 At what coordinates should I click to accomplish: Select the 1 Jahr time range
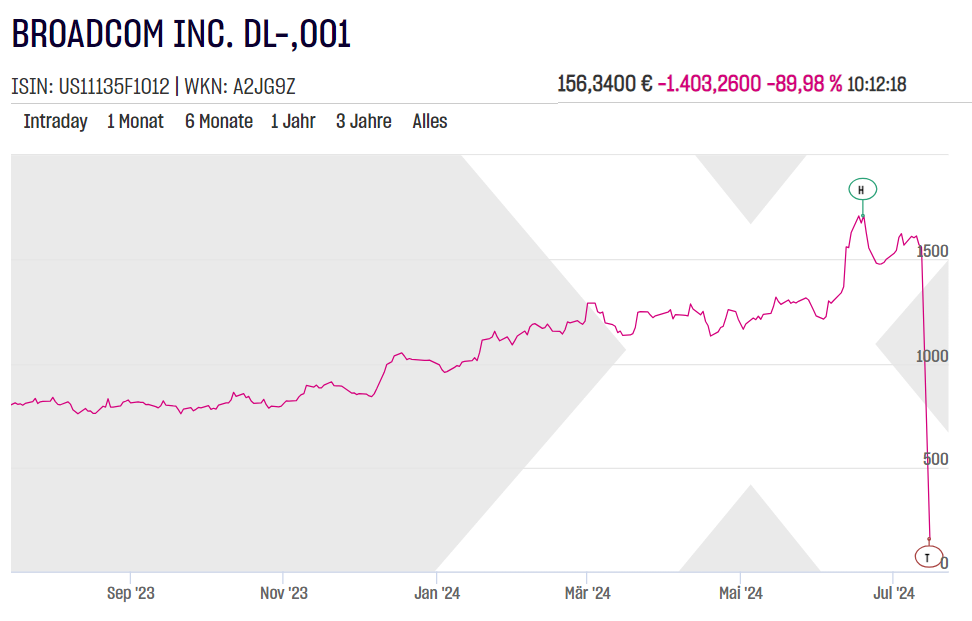tap(293, 122)
